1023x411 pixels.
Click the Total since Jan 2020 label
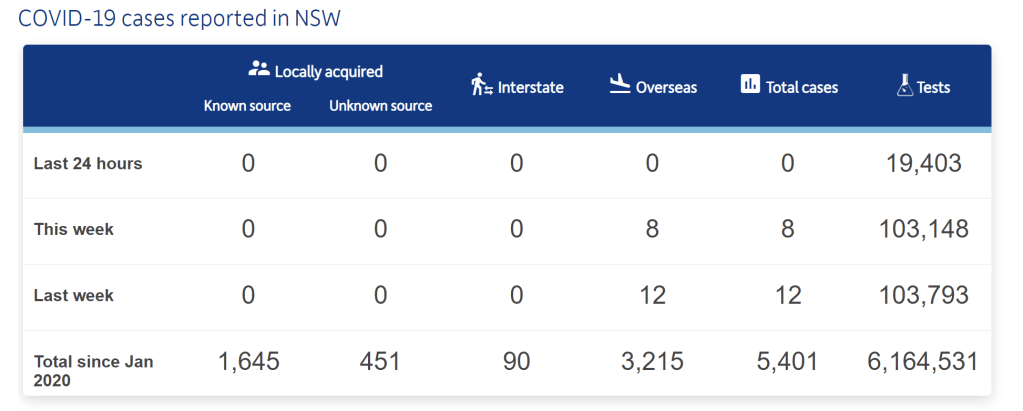(x=94, y=370)
